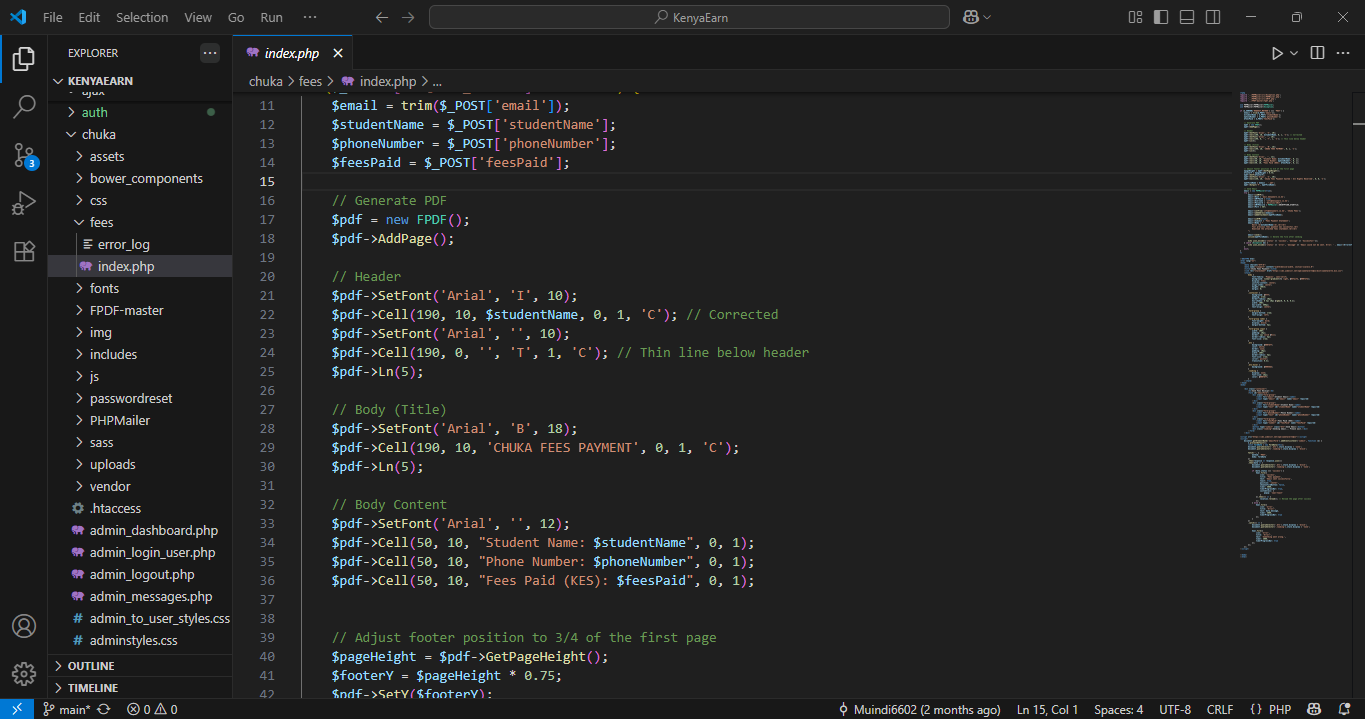Collapse the fees folder

(x=101, y=222)
